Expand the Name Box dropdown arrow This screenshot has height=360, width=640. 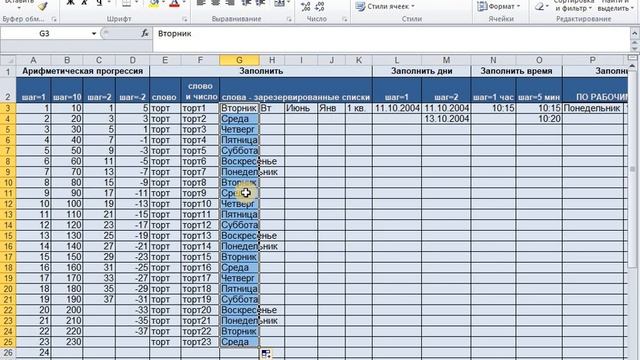coord(94,33)
